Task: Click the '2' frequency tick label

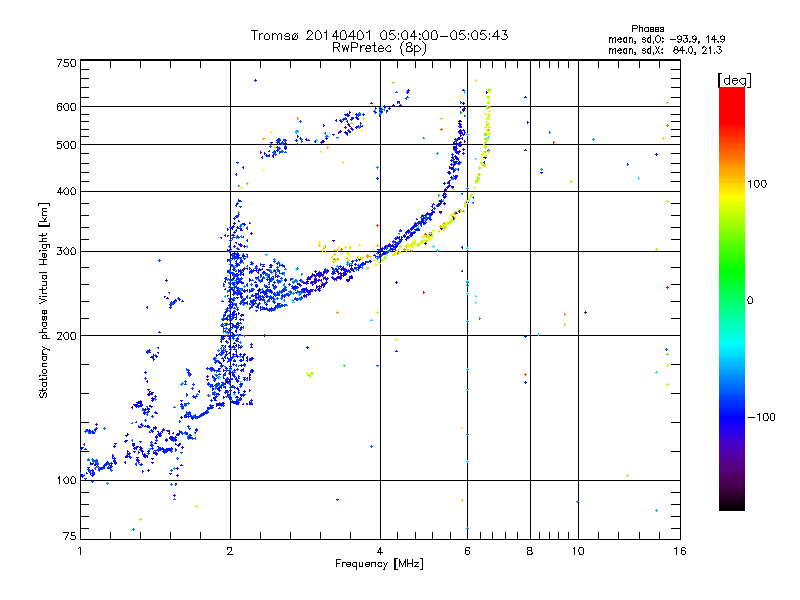Action: [x=230, y=551]
